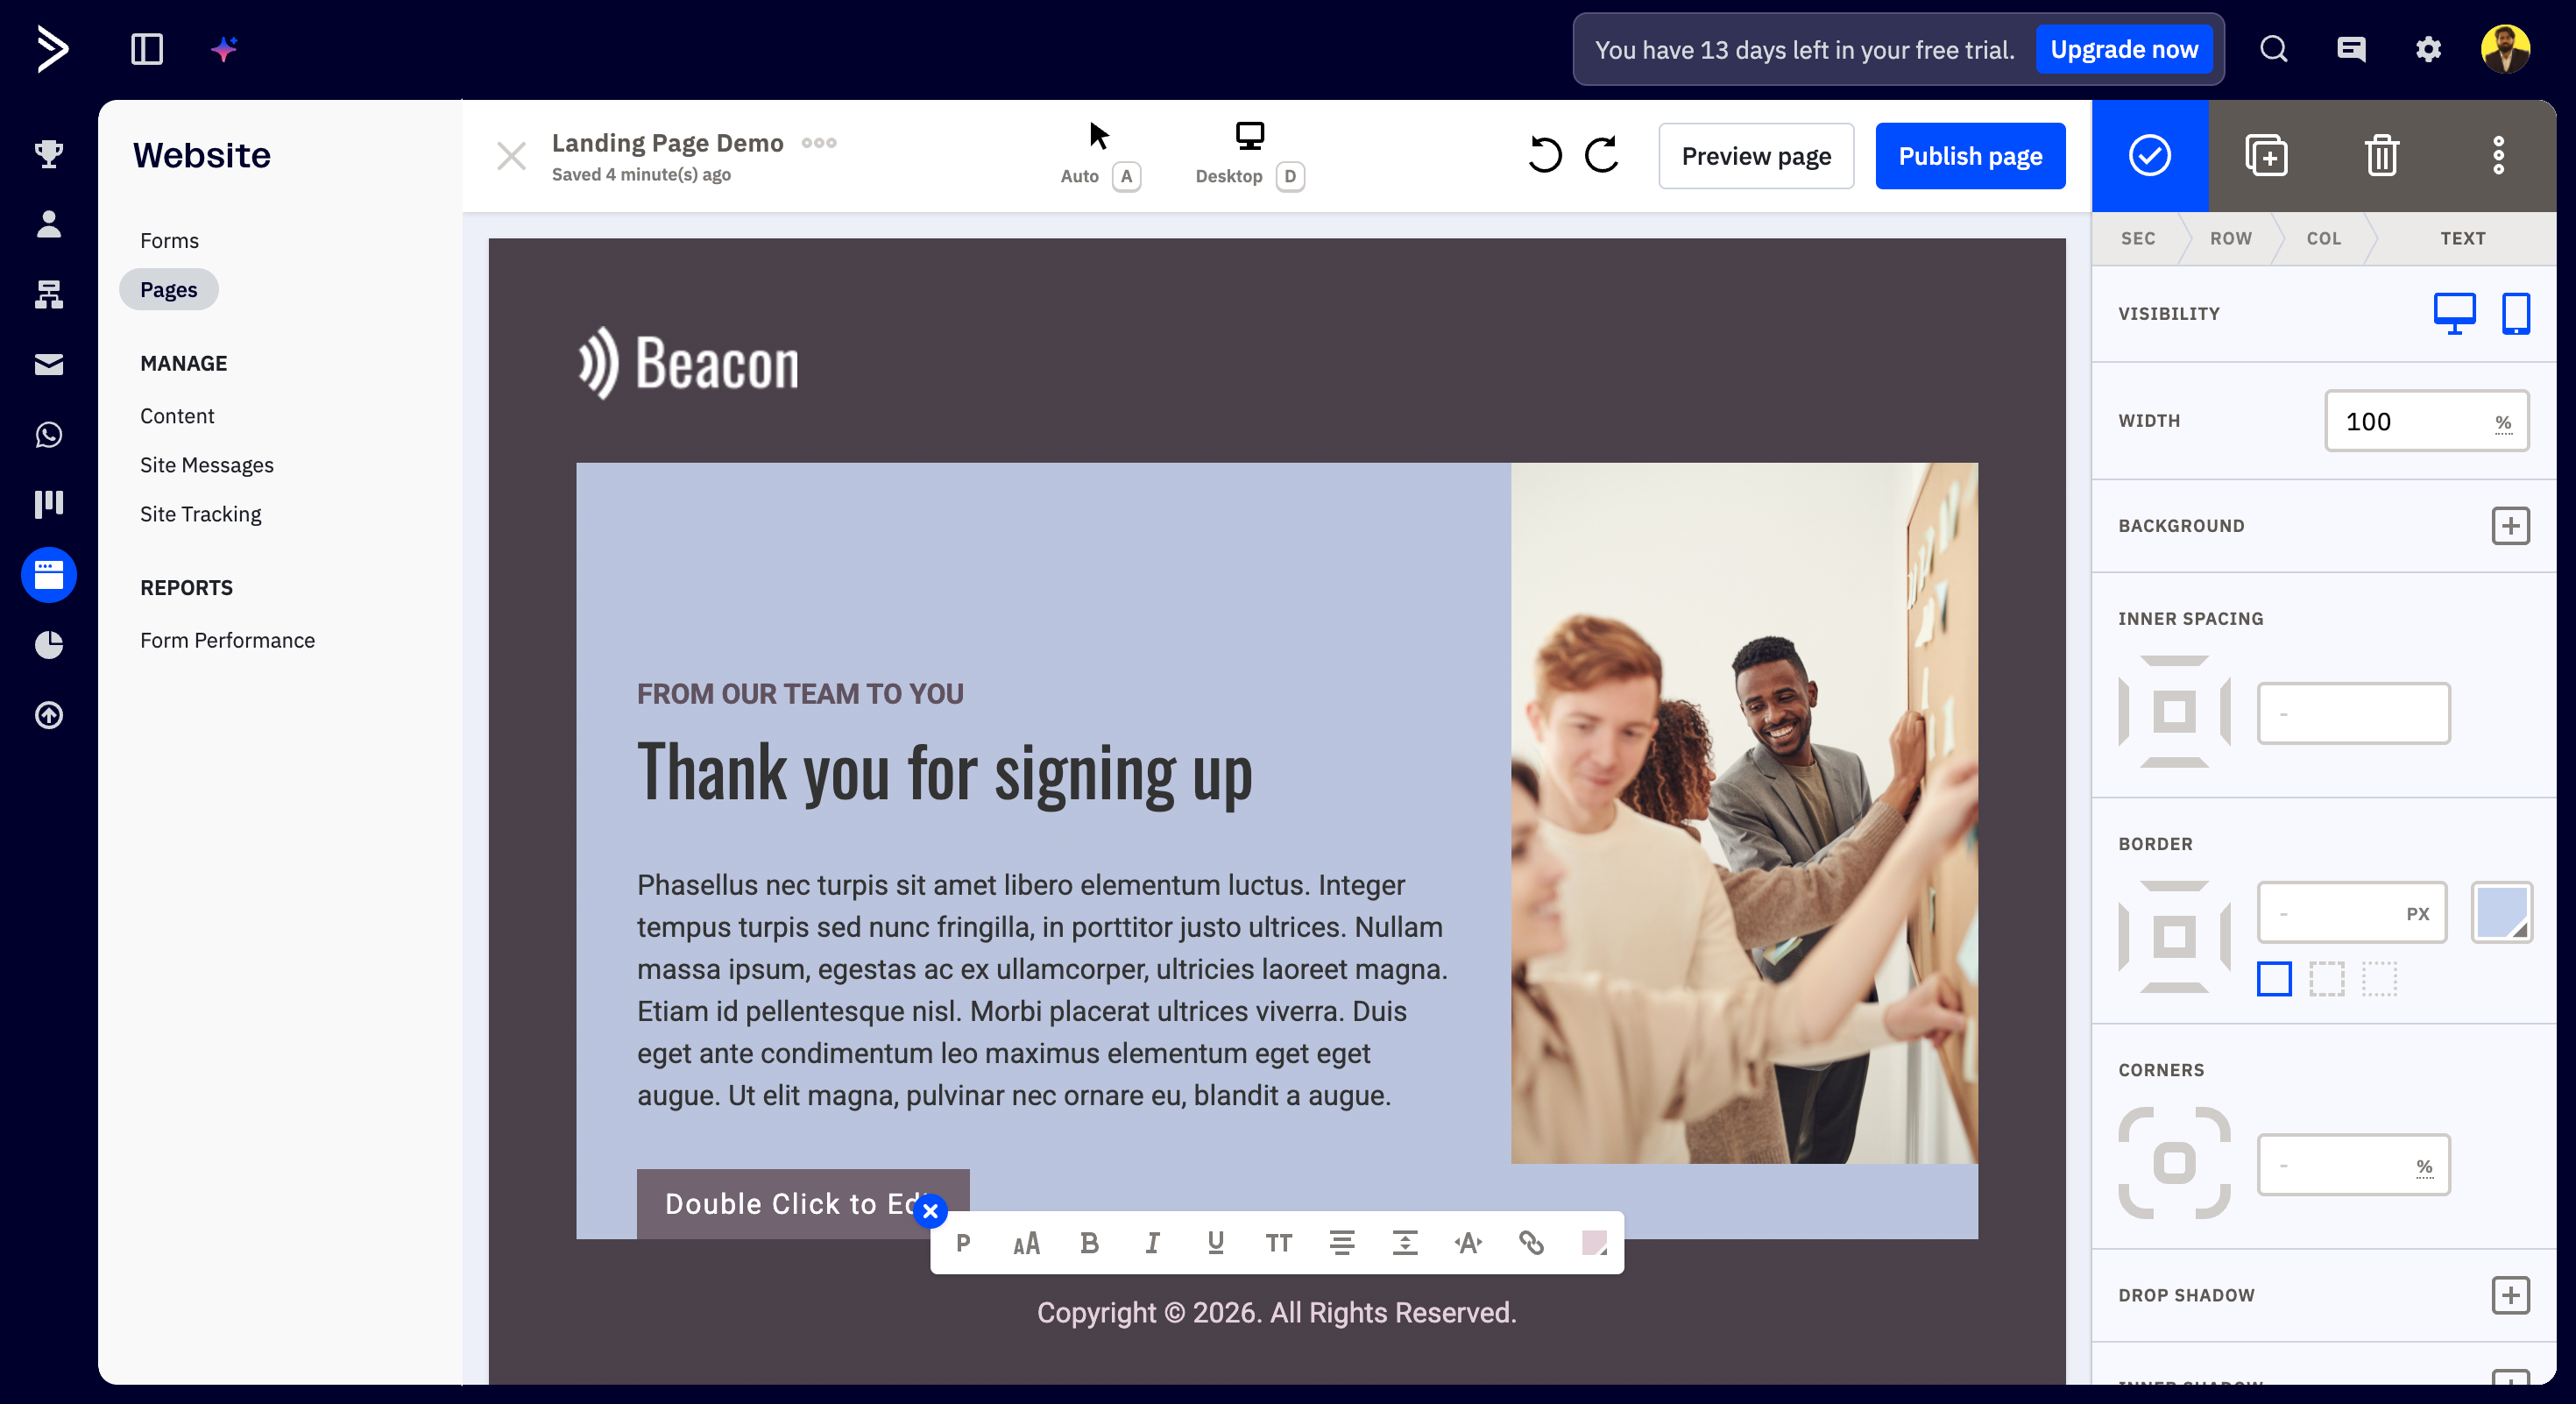
Task: Open Reports pie chart icon
Action: coord(49,645)
